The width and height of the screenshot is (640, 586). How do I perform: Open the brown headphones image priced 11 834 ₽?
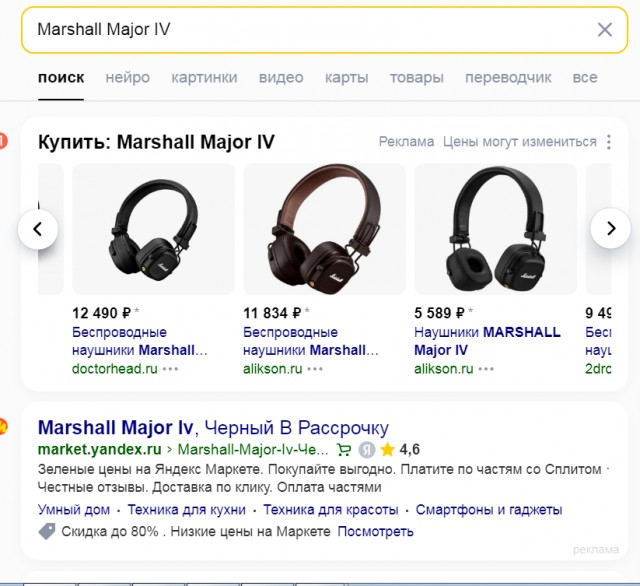(324, 229)
